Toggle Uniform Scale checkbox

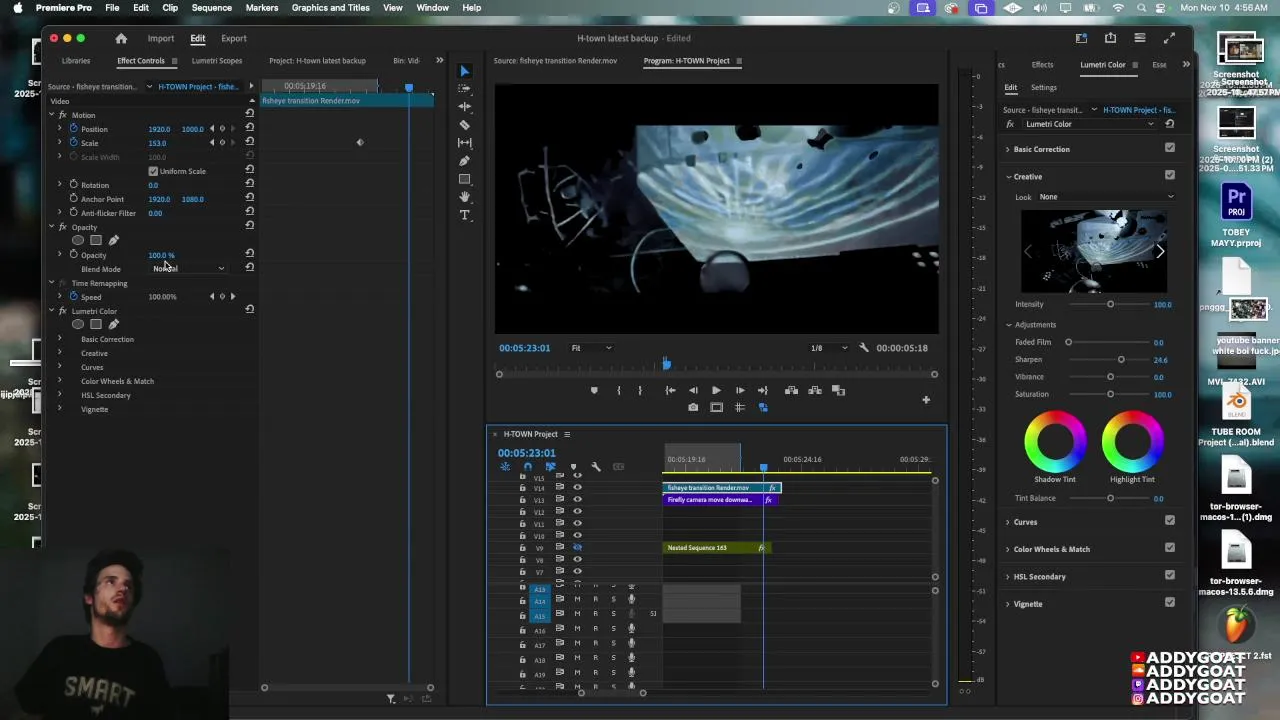[153, 171]
